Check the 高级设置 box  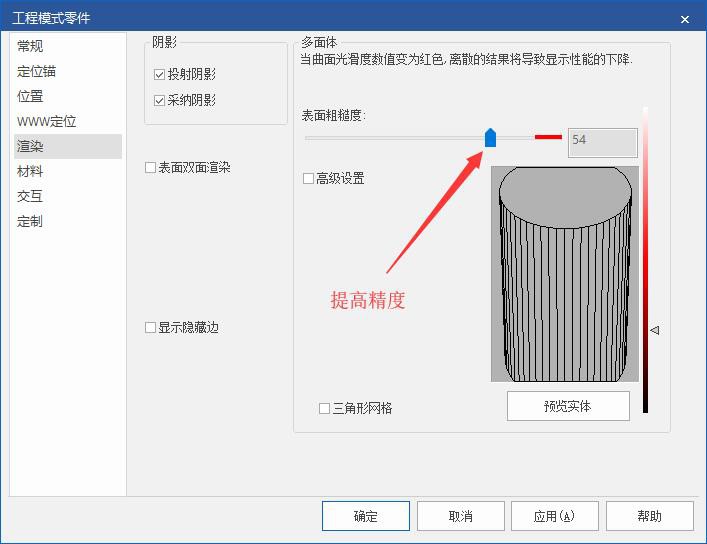point(309,179)
